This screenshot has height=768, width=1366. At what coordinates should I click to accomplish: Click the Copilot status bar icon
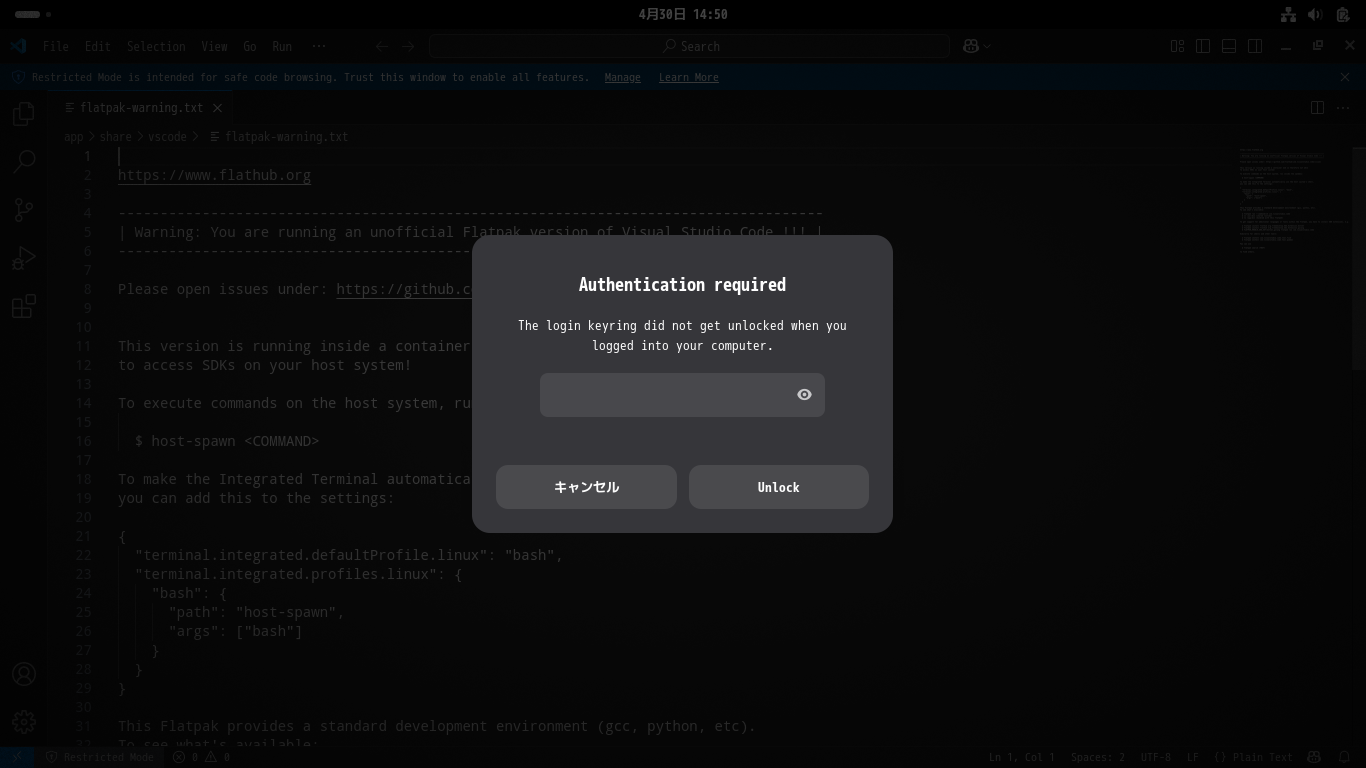[1315, 757]
